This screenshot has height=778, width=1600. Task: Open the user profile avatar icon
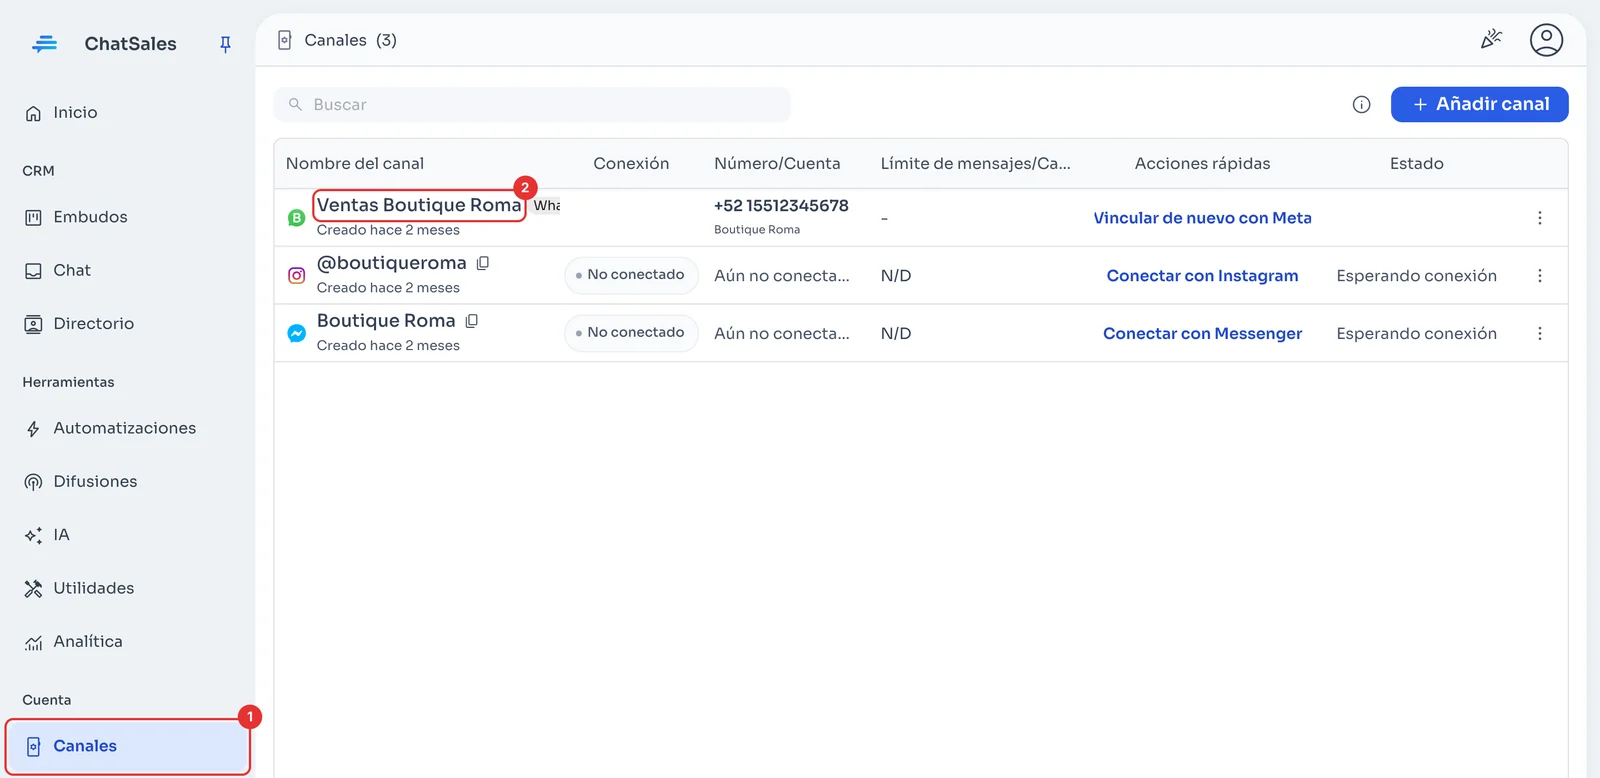pyautogui.click(x=1546, y=40)
